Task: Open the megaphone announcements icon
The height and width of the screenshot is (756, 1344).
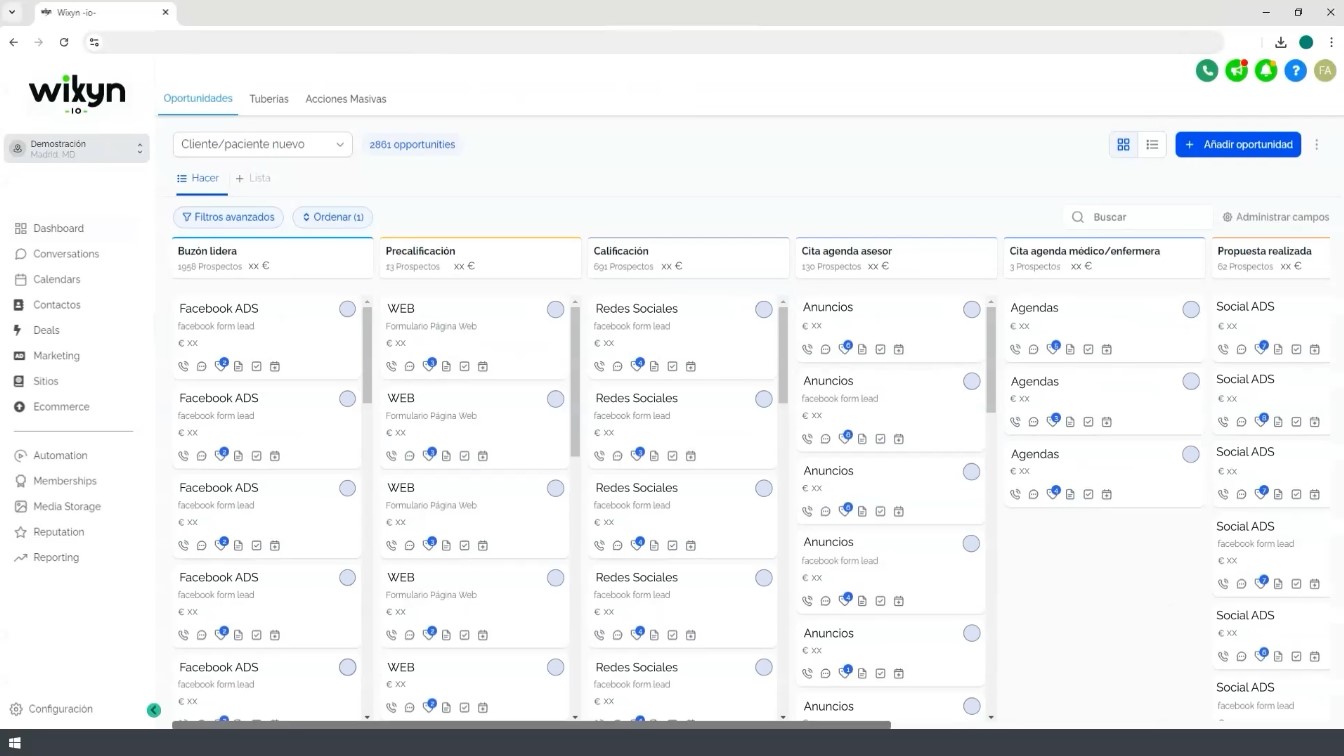Action: pos(1237,70)
